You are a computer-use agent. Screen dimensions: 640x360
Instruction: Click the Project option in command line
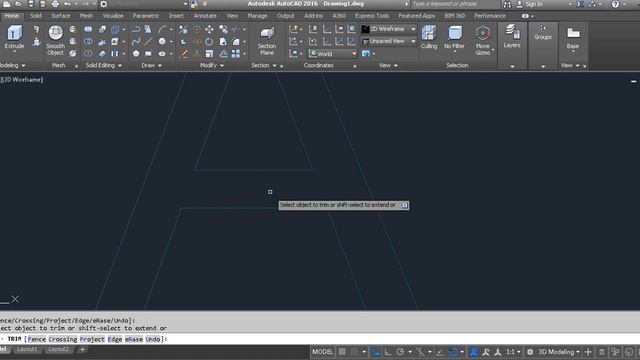pyautogui.click(x=92, y=339)
